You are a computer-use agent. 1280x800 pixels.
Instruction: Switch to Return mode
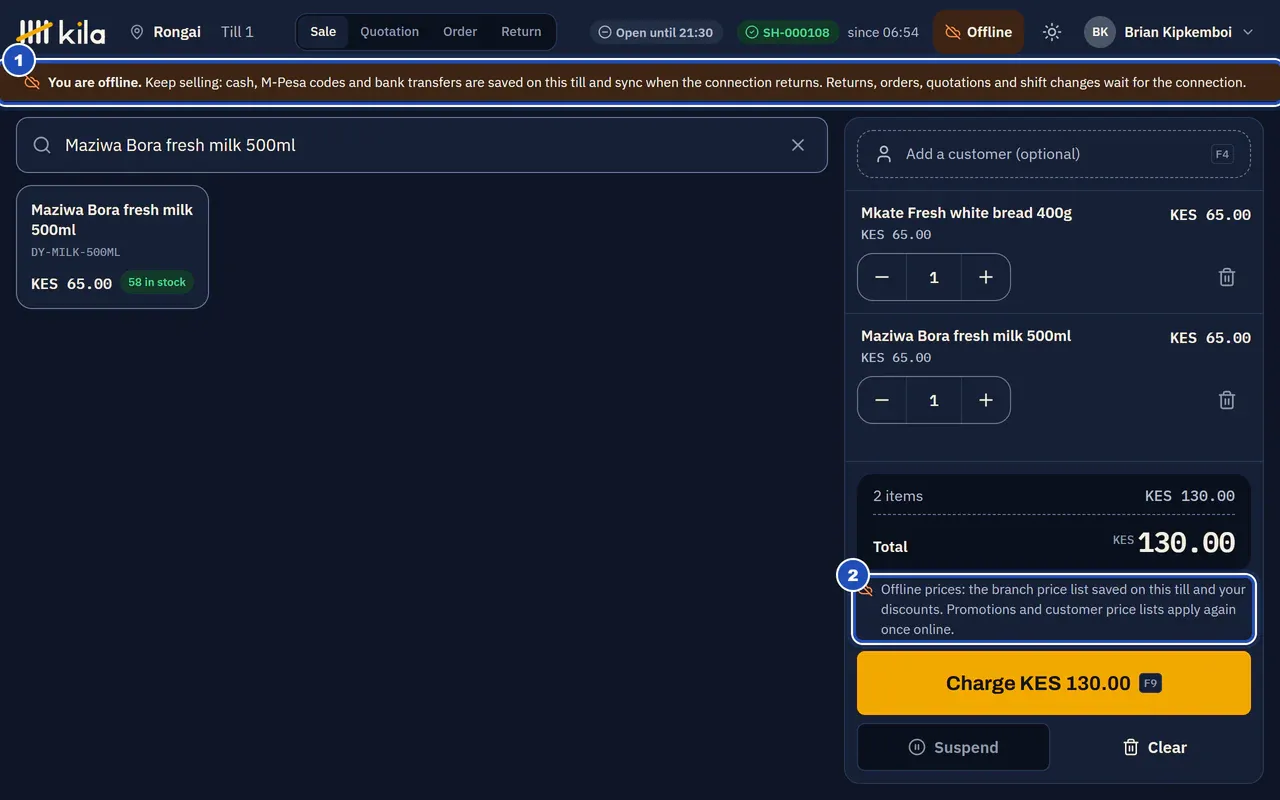coord(521,32)
